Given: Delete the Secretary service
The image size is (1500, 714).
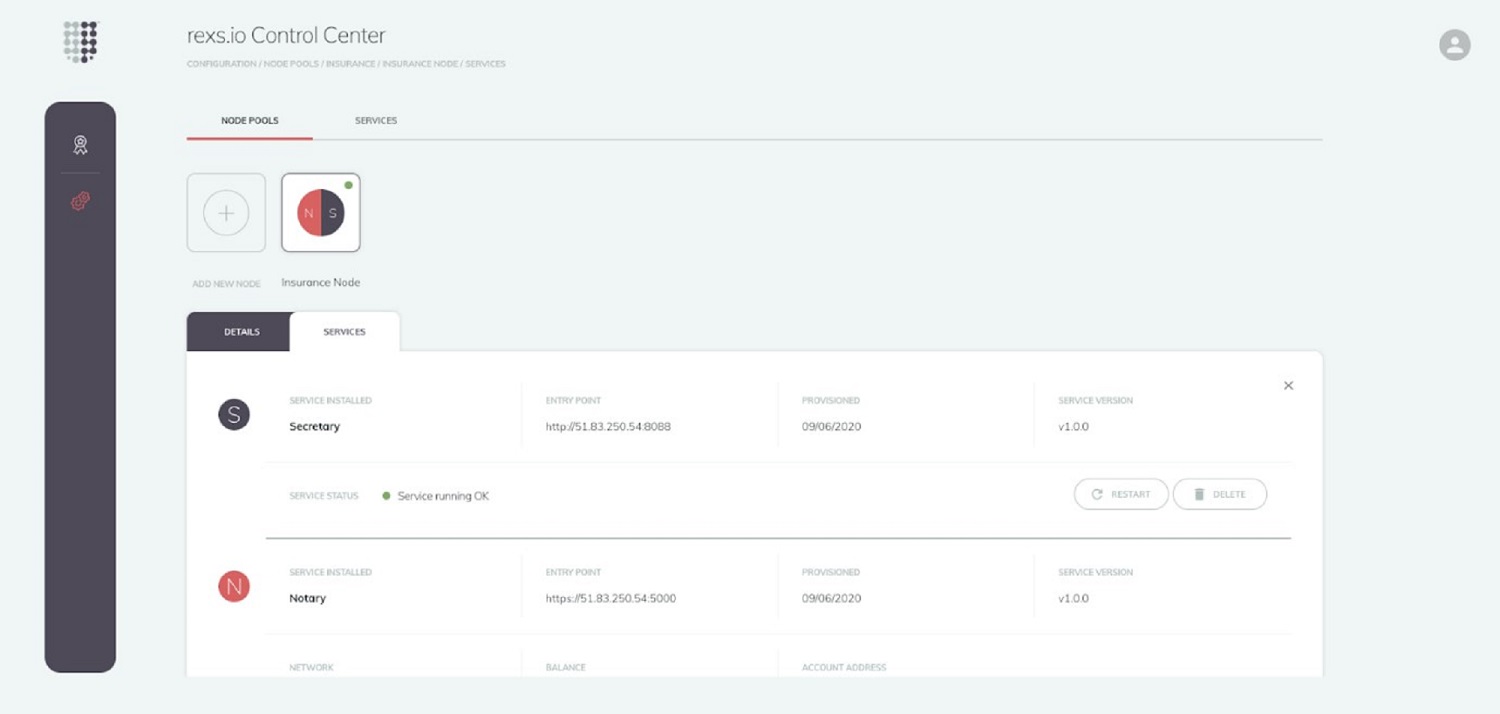Looking at the screenshot, I should coord(1219,494).
